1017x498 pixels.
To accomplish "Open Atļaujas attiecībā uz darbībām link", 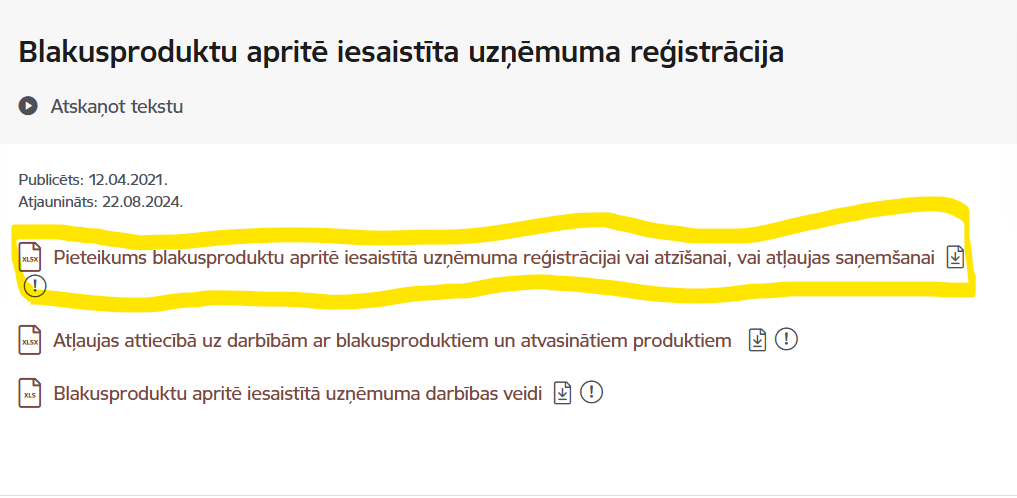I will click(393, 340).
